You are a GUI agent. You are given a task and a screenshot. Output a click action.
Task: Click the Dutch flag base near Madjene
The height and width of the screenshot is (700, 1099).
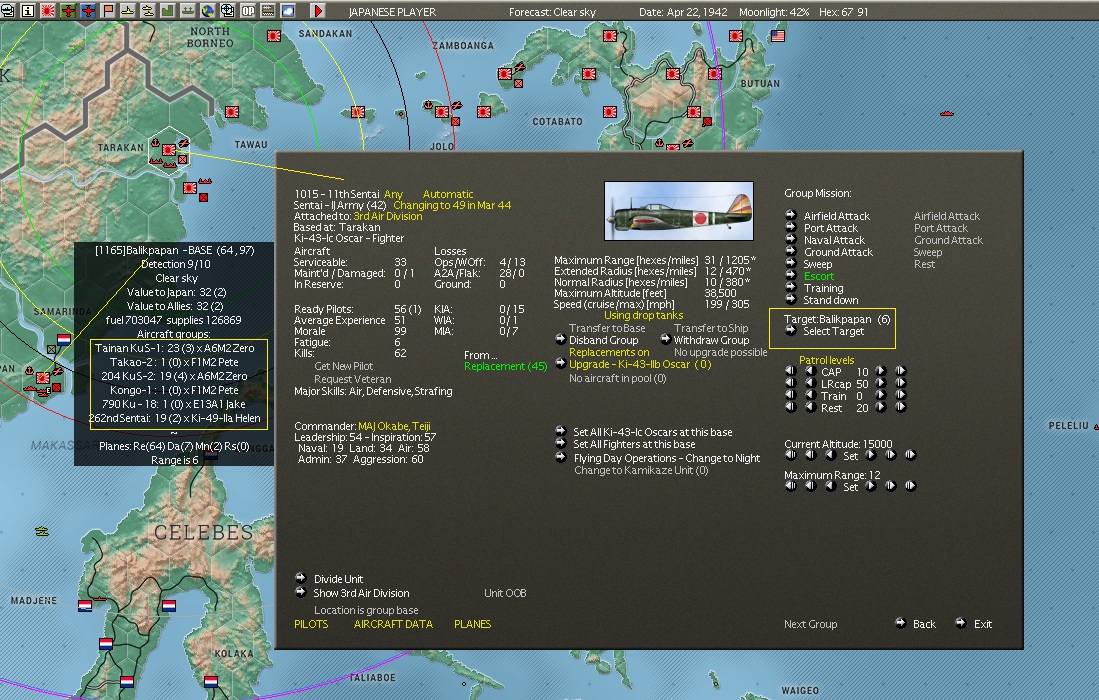(x=85, y=605)
